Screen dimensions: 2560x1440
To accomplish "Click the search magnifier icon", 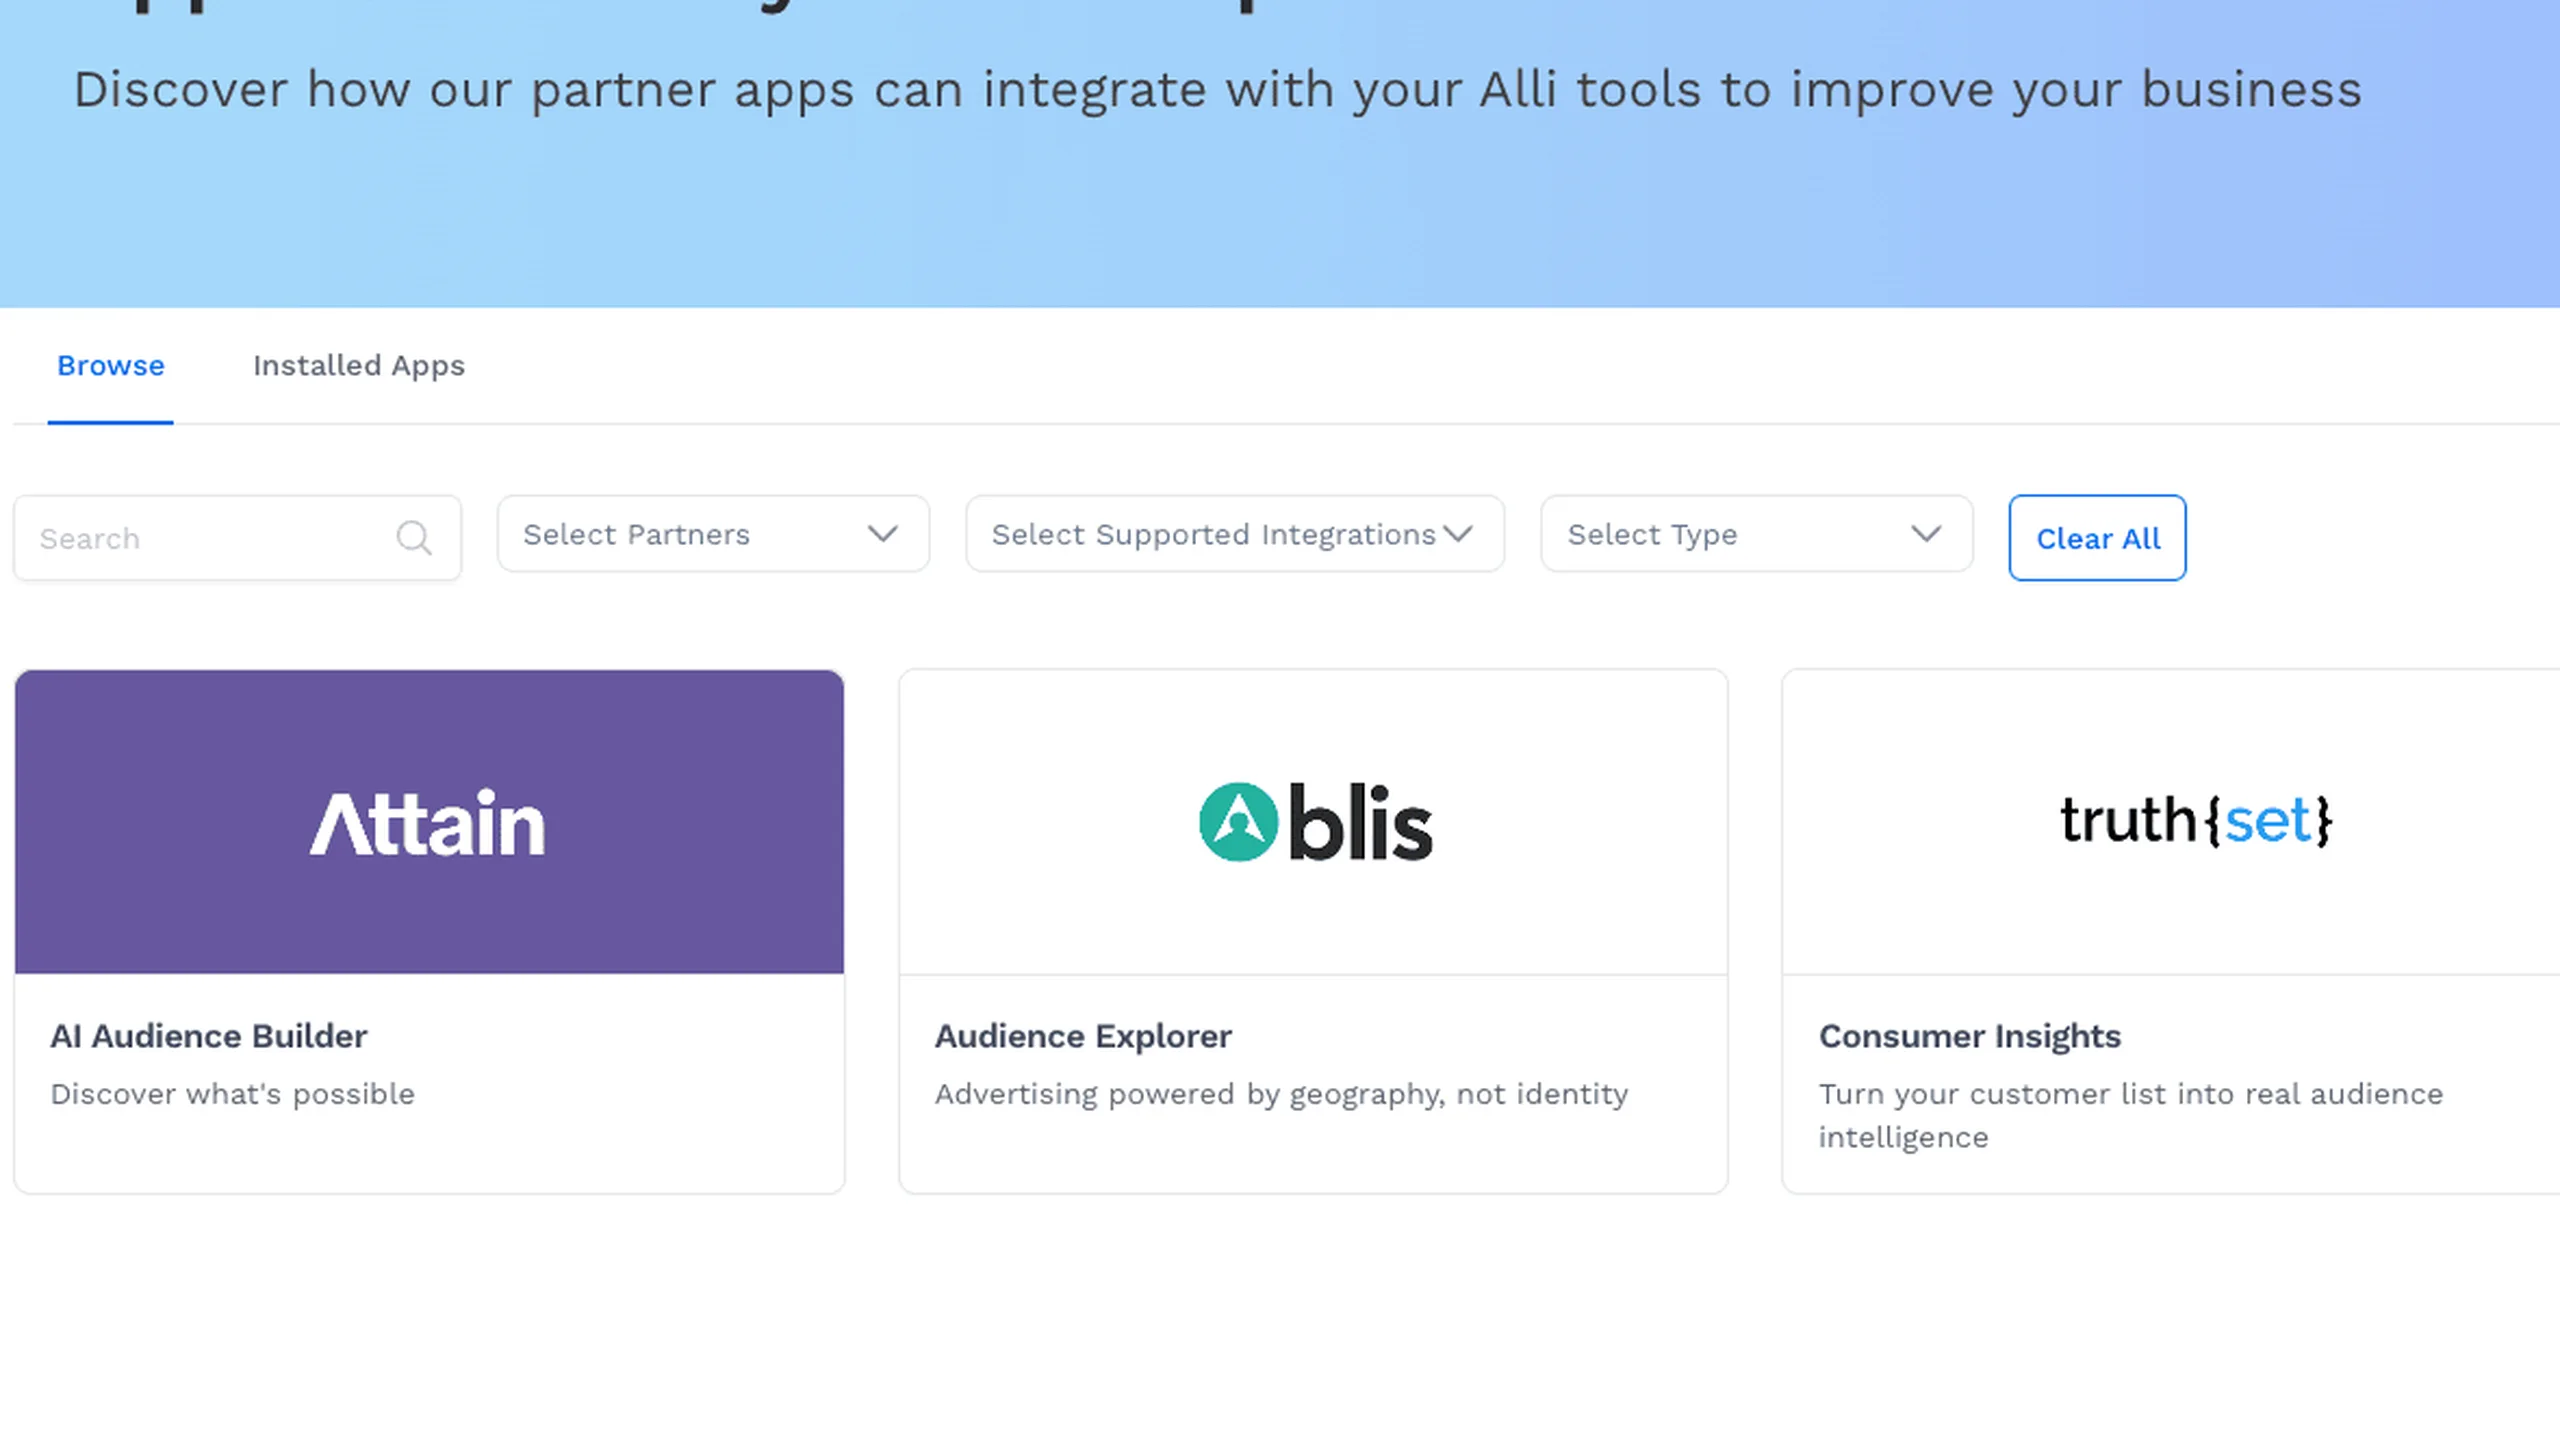I will click(413, 538).
